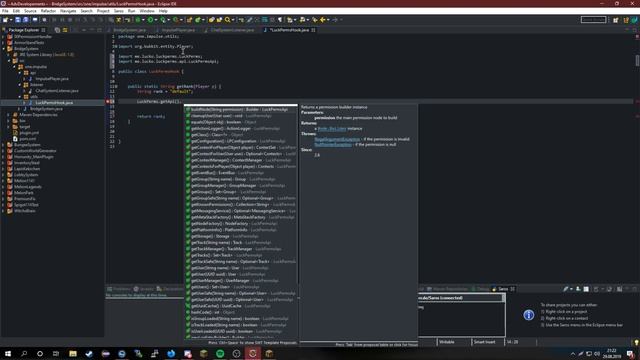Choose getUser(UUID uuid) proposal
Image resolution: width=640 pixels, height=360 pixels.
point(240,274)
